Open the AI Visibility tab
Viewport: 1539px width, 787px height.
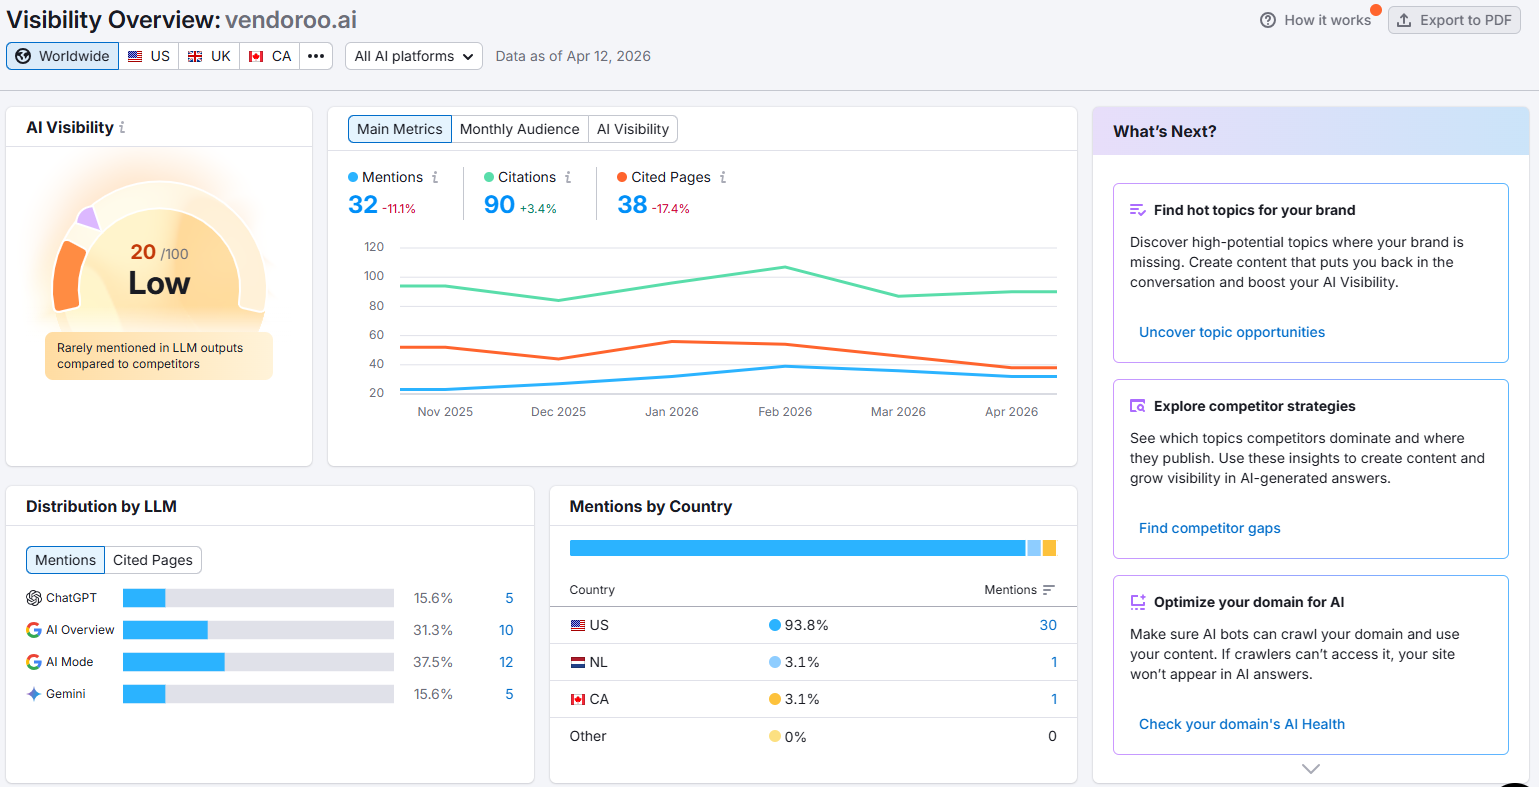[x=632, y=128]
